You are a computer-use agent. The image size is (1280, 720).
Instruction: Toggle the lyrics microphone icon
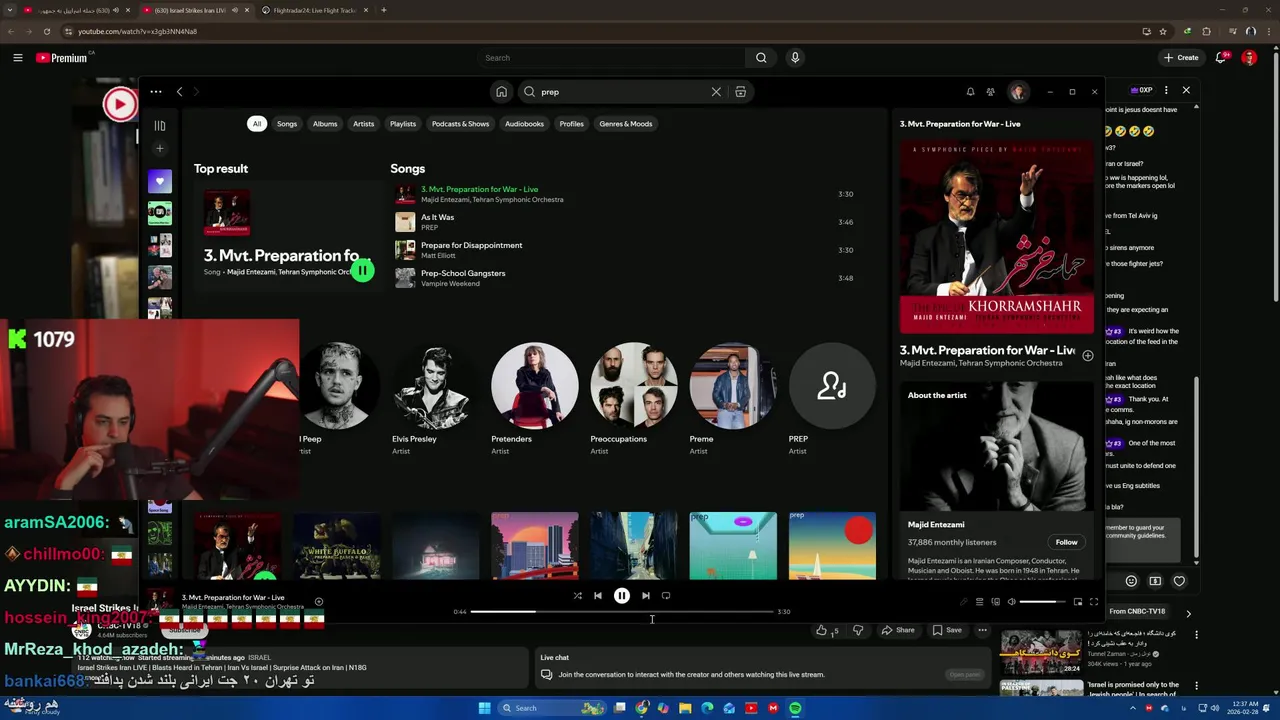(x=964, y=602)
